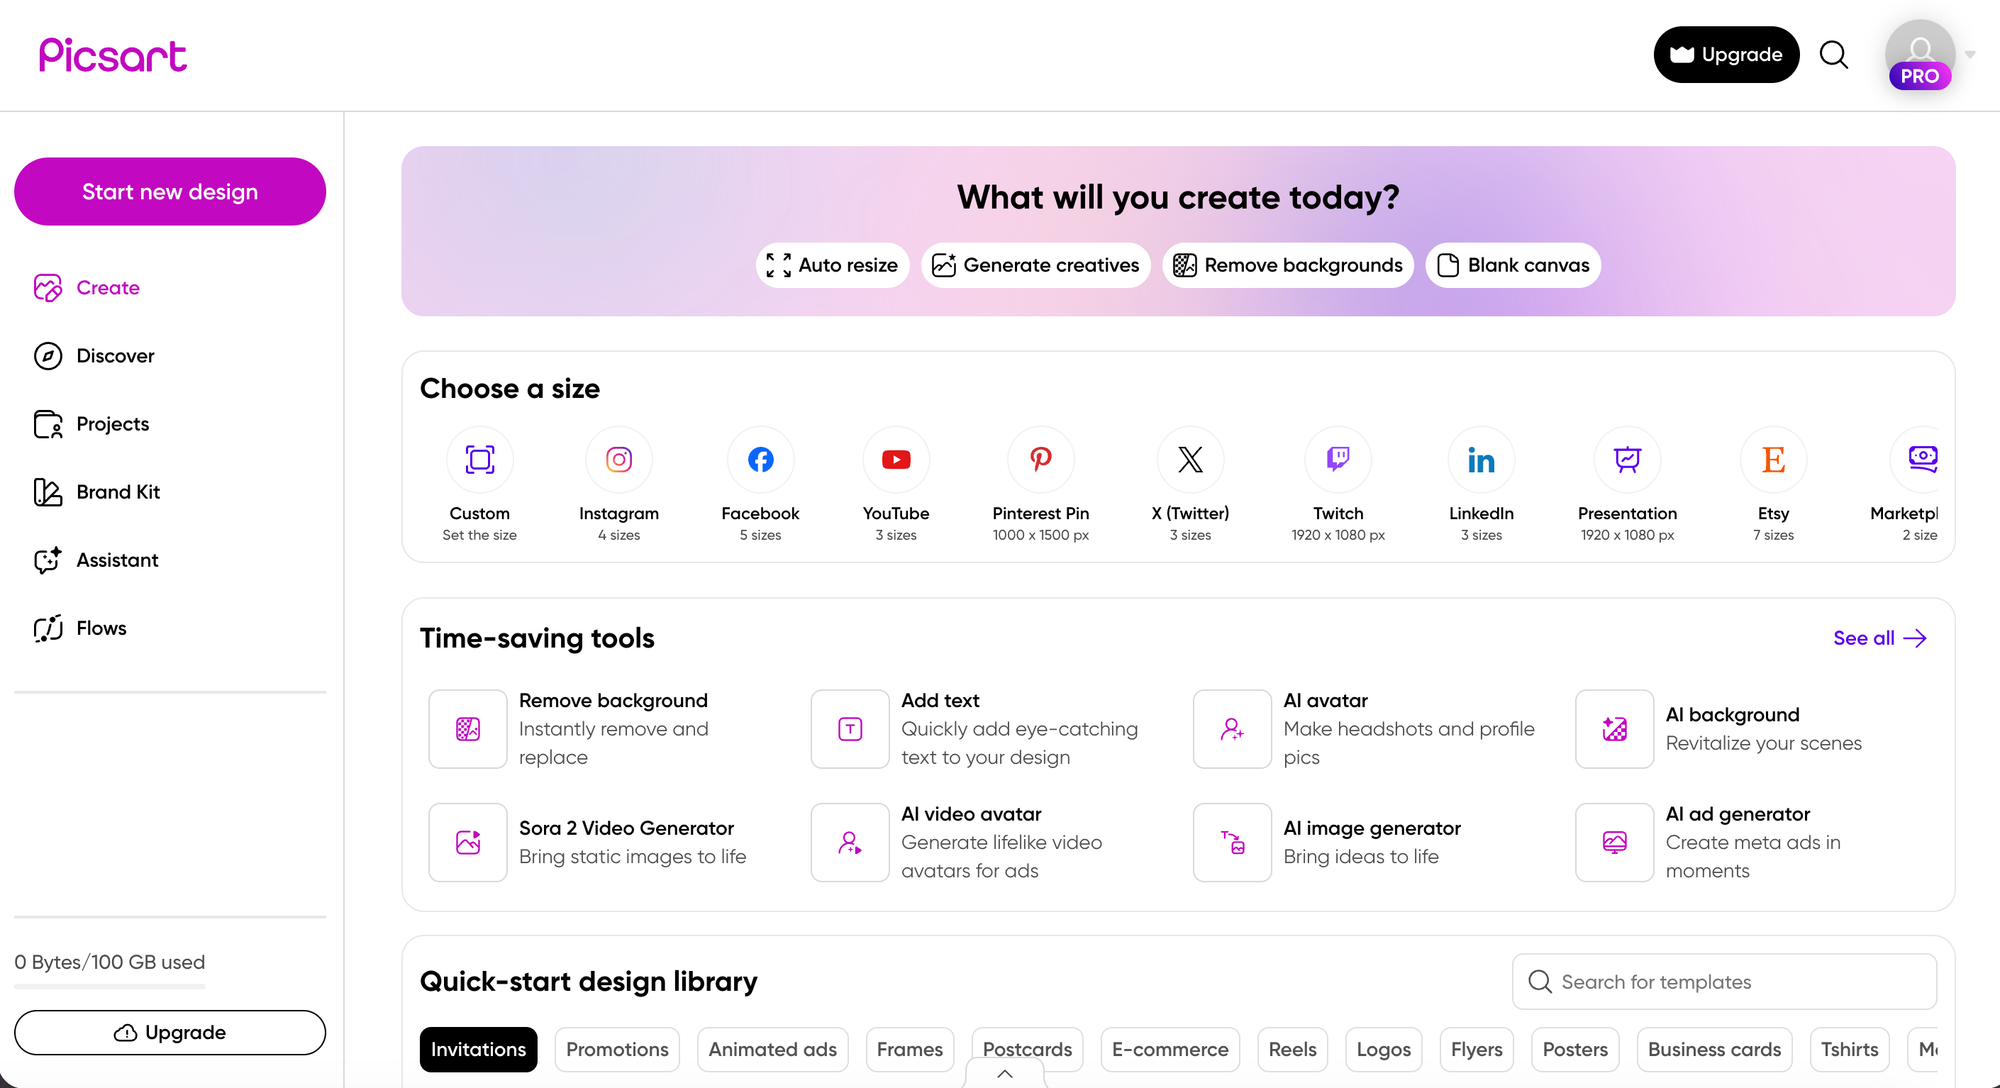Viewport: 2000px width, 1088px height.
Task: Expand the profile account dropdown arrow
Action: pos(1970,55)
